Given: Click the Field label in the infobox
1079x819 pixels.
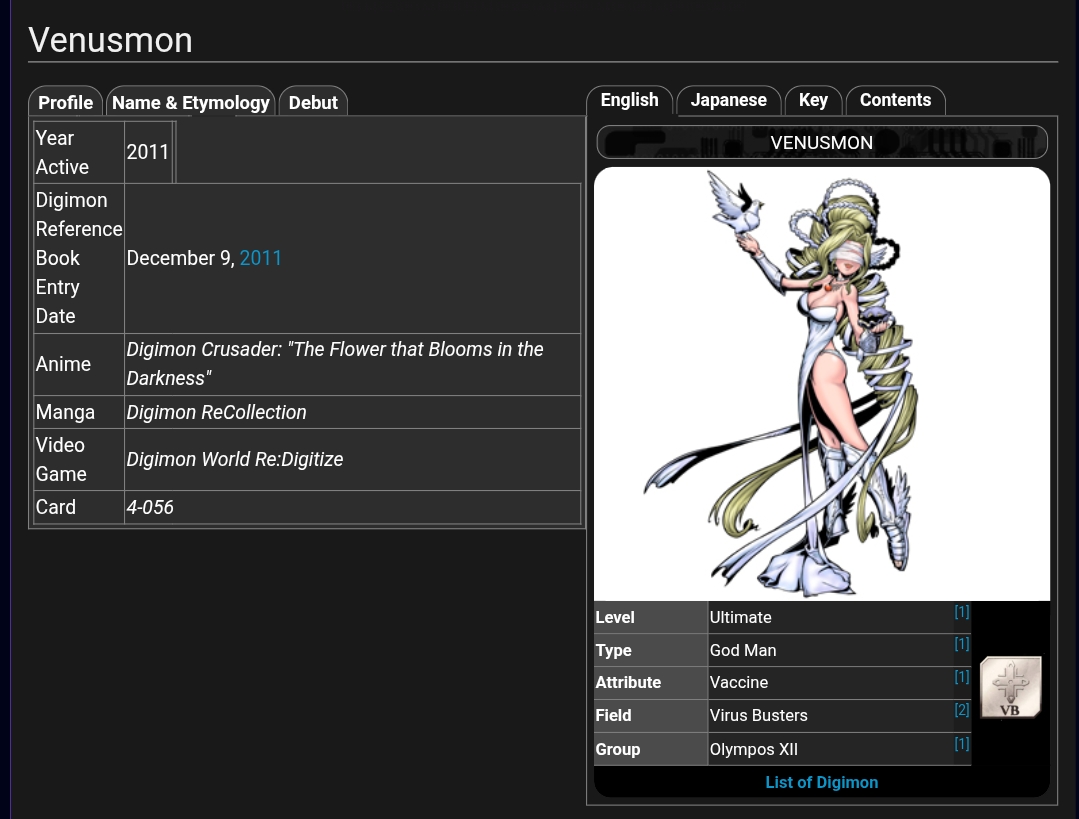Looking at the screenshot, I should pyautogui.click(x=613, y=716).
